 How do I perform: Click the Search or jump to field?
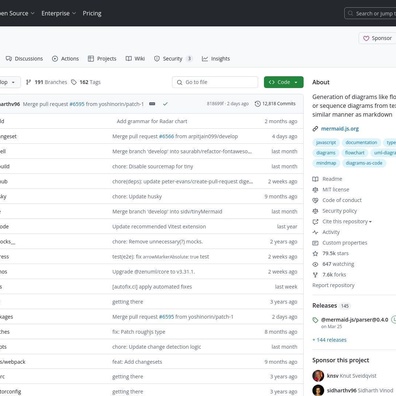pos(370,13)
